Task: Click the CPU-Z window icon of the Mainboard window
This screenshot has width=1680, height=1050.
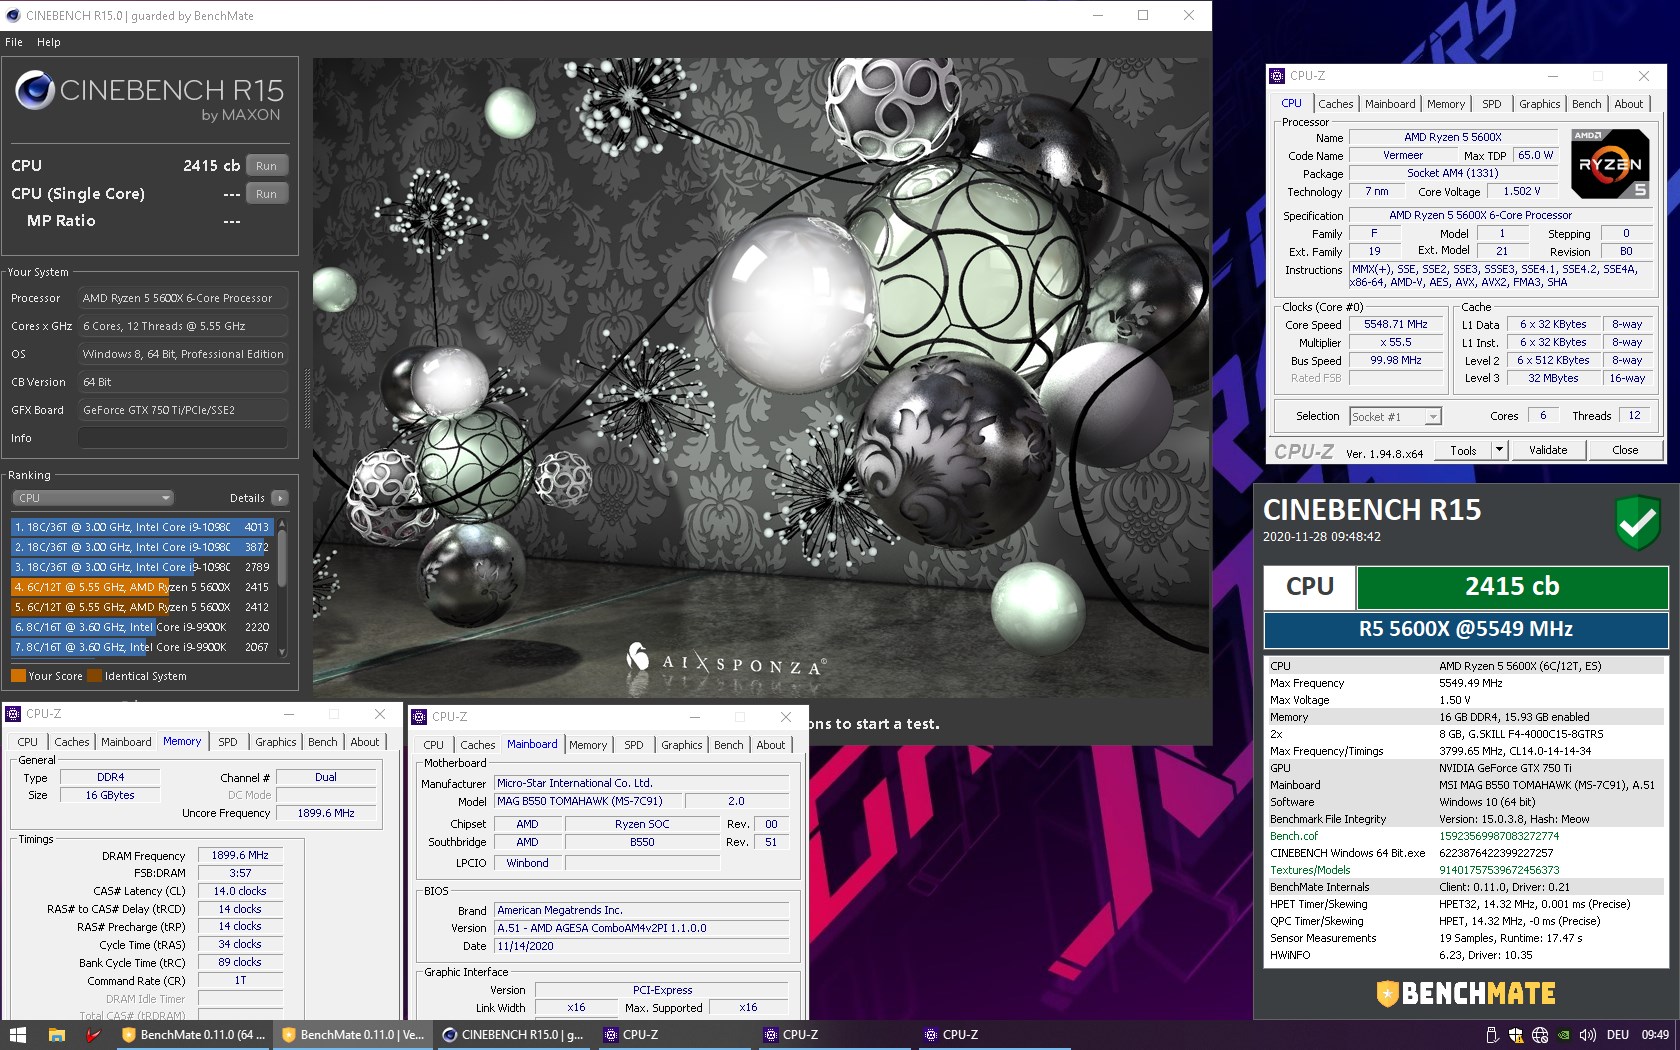Action: [419, 717]
